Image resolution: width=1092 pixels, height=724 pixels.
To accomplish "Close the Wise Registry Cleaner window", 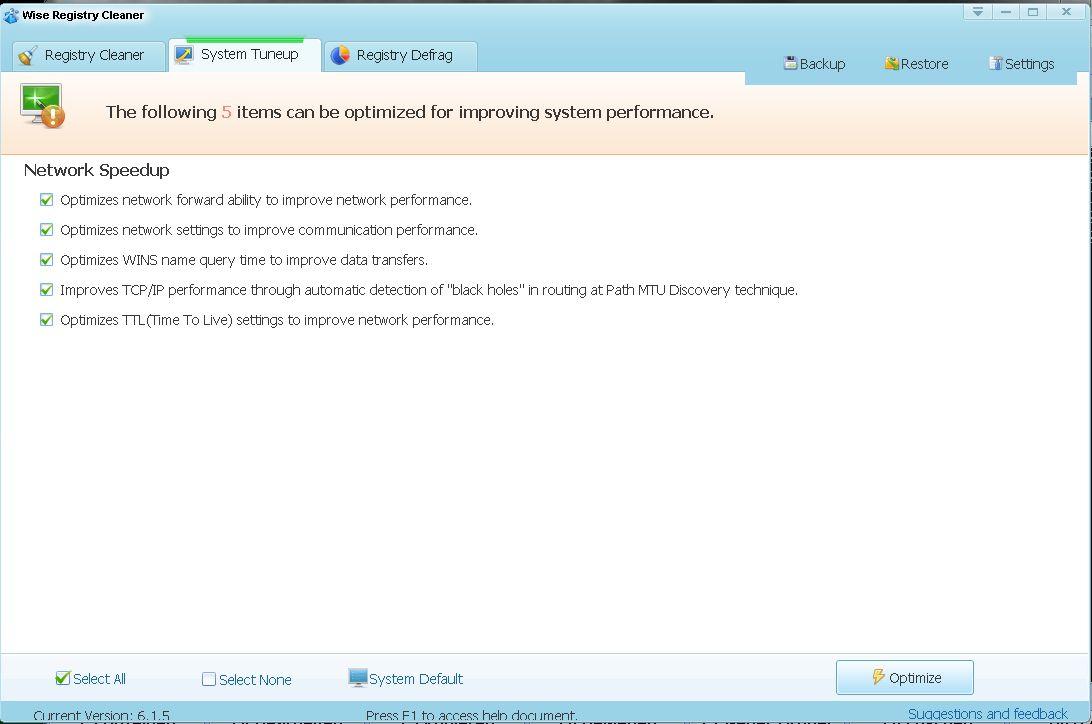I will pyautogui.click(x=1066, y=12).
